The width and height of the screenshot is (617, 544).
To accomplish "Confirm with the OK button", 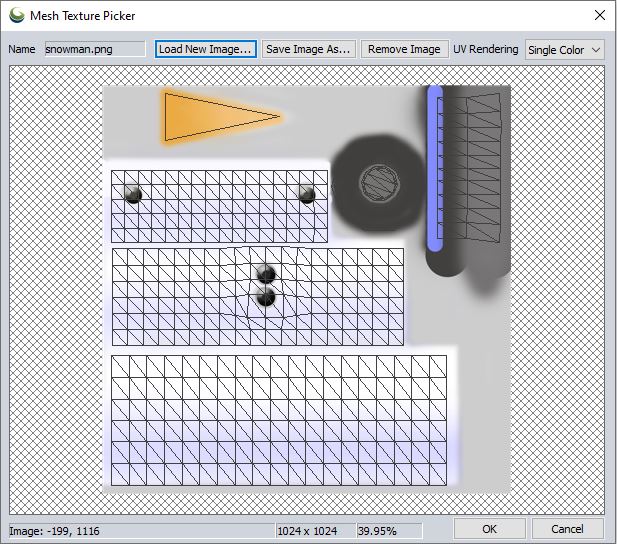I will tap(489, 528).
